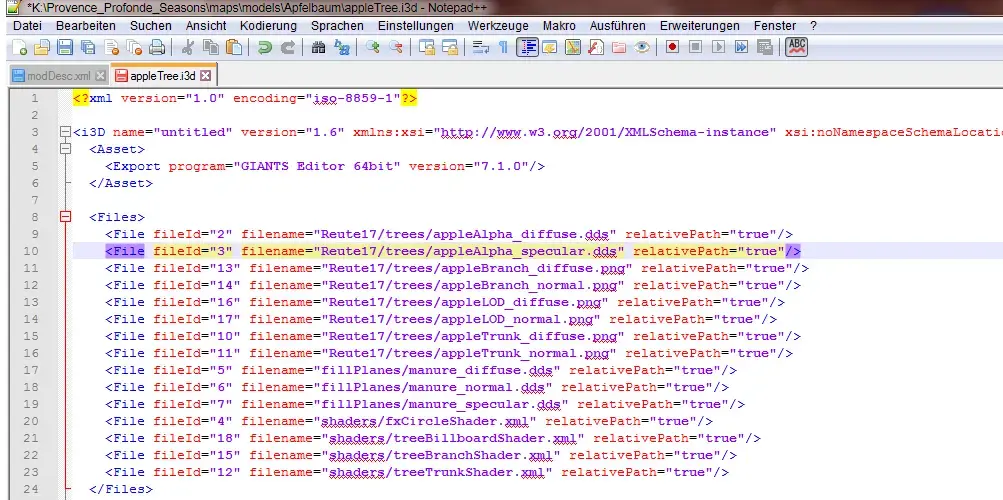Click the Open file folder icon
Image resolution: width=1003 pixels, height=500 pixels.
(41, 47)
